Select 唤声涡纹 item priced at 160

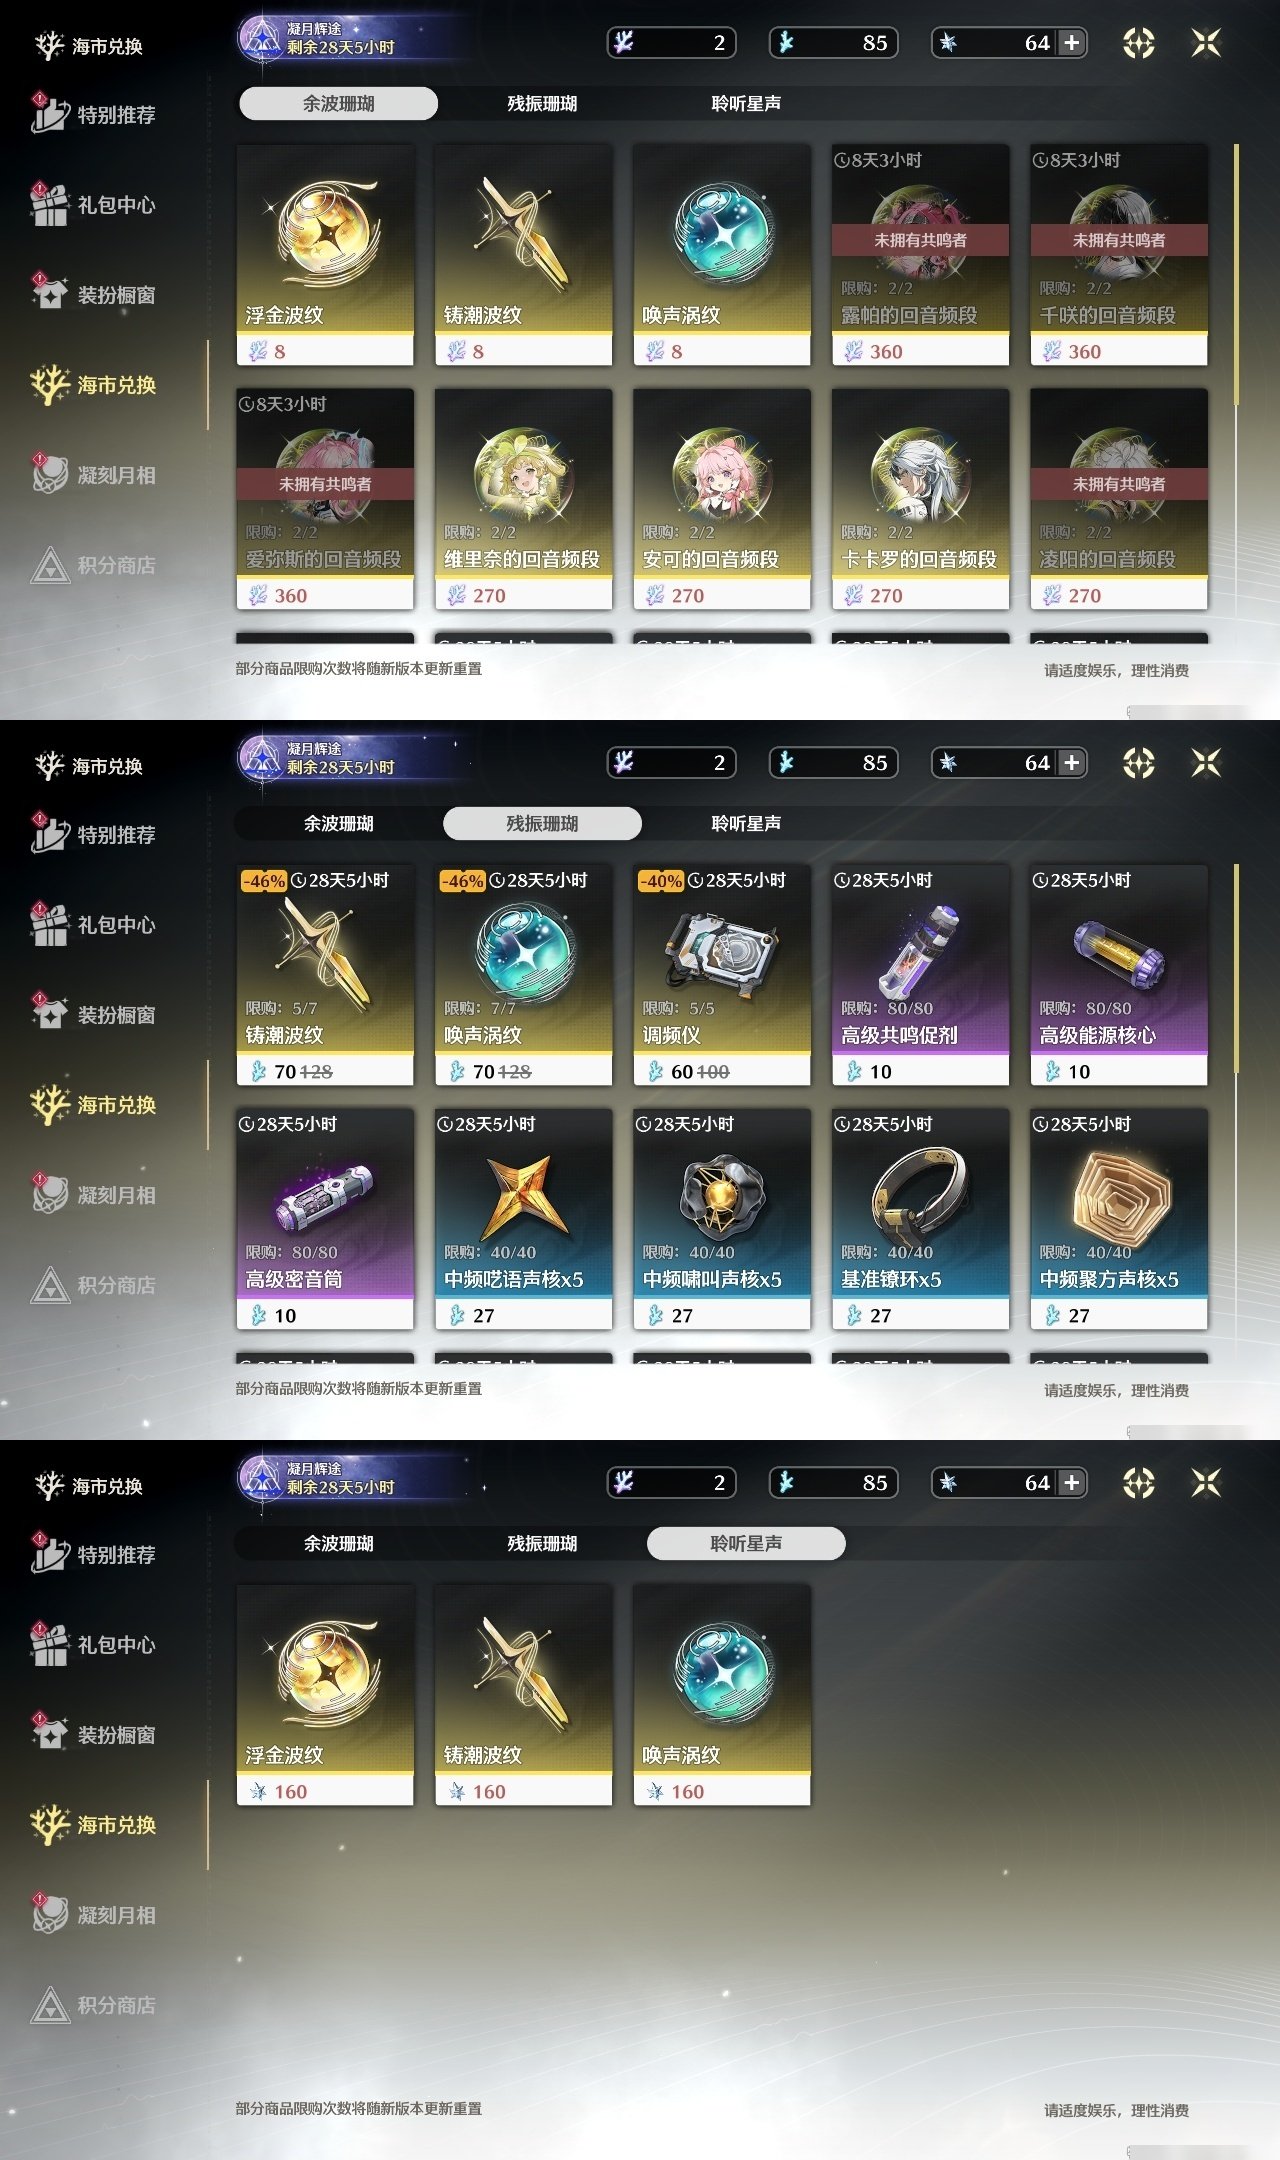click(722, 1695)
